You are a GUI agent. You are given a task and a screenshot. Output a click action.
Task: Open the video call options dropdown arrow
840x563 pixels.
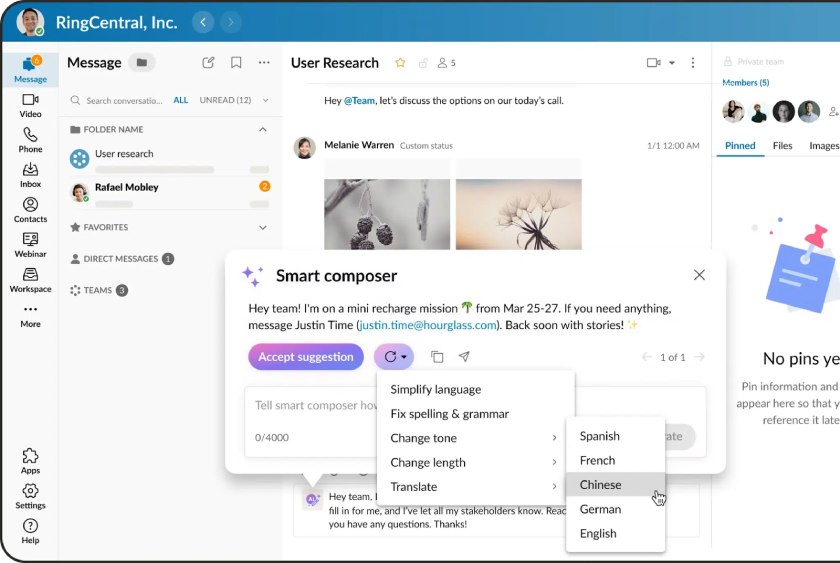pyautogui.click(x=672, y=63)
